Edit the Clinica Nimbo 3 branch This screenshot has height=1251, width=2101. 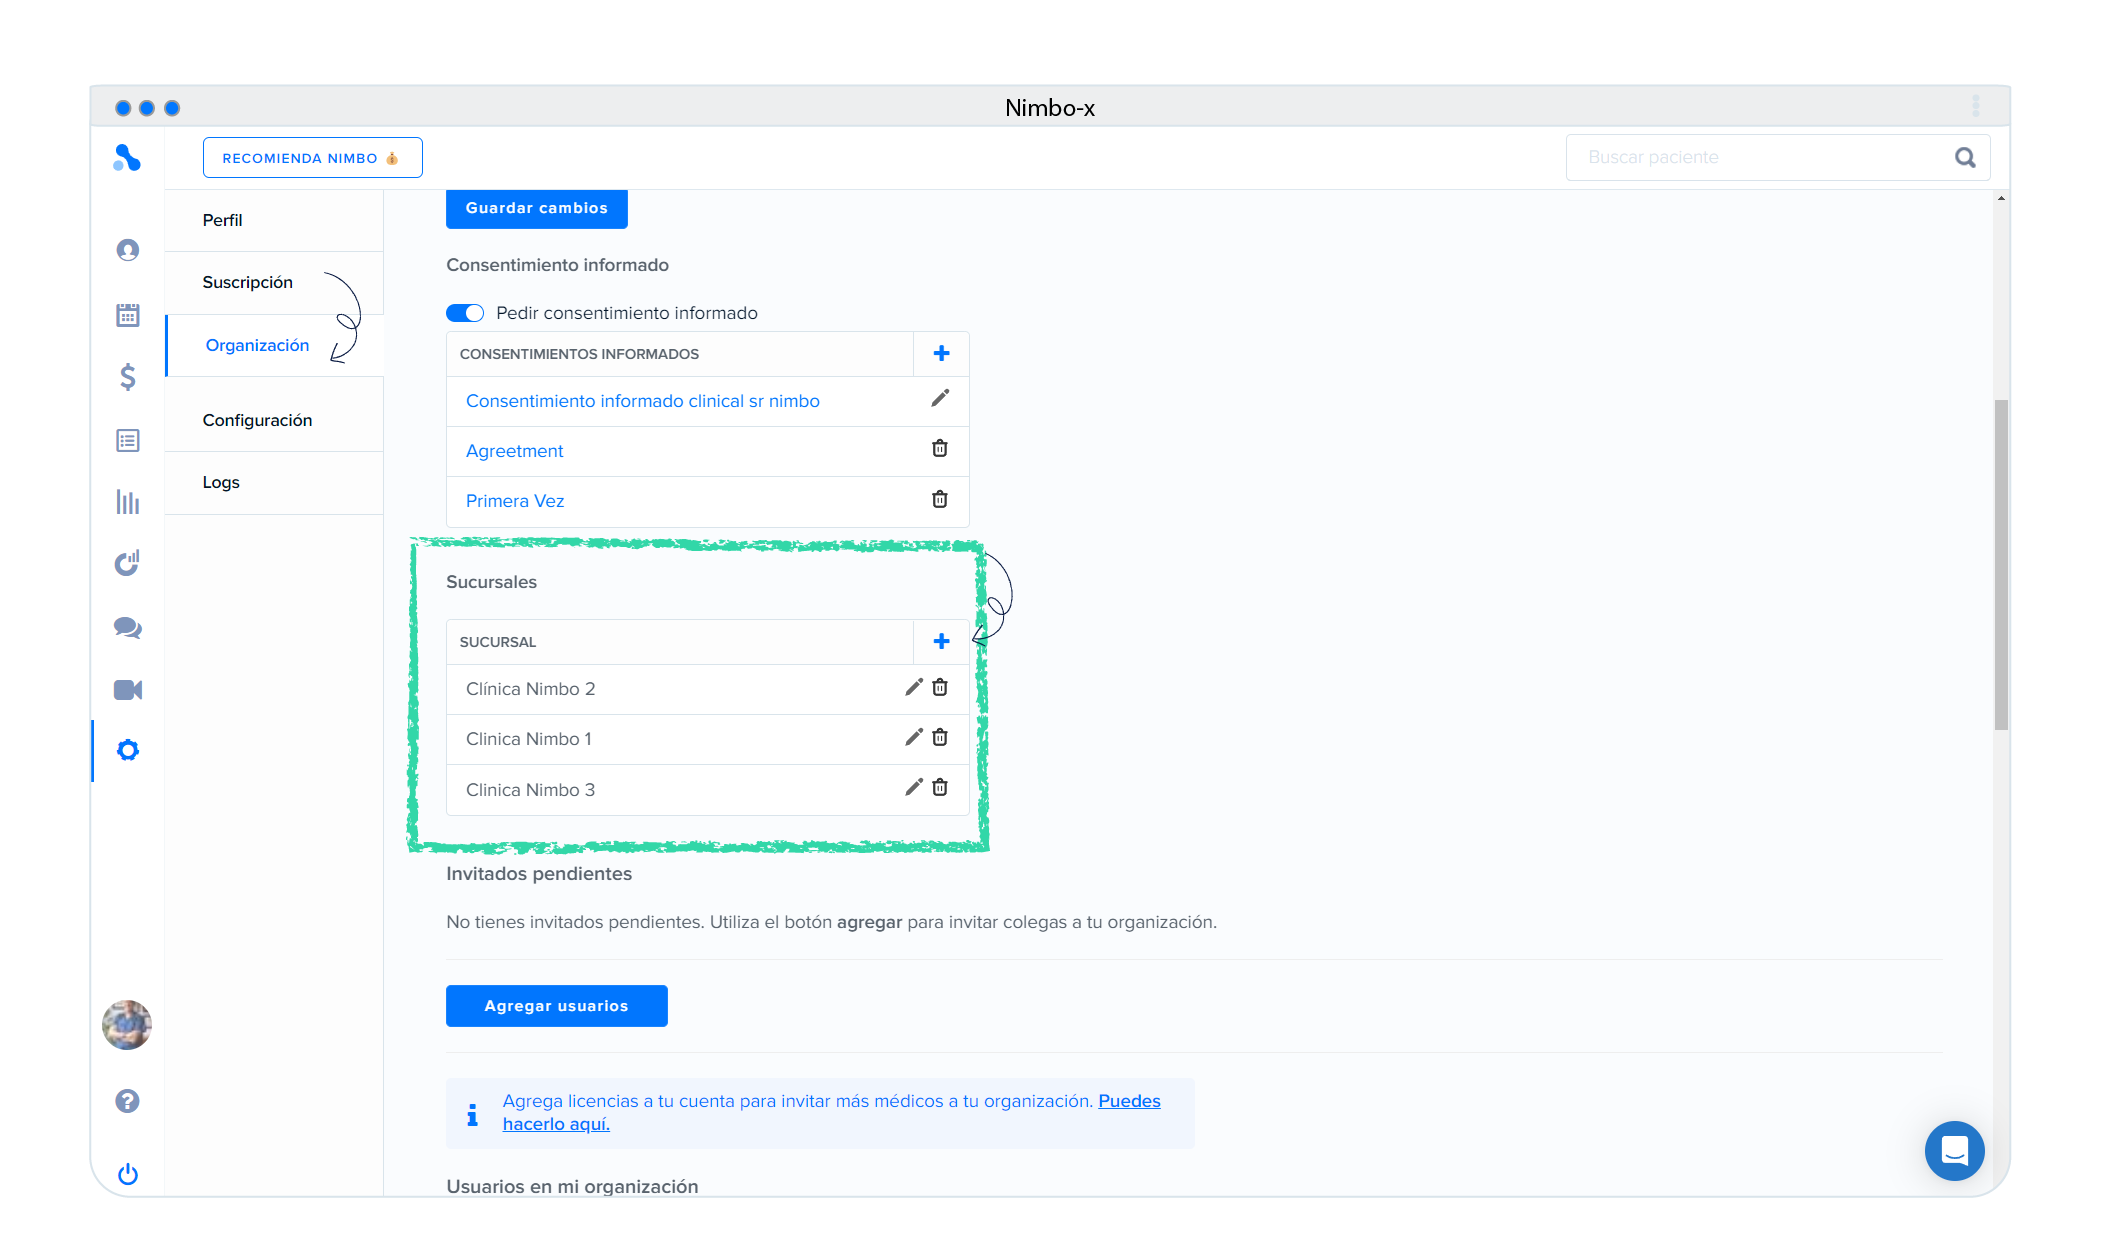point(913,787)
